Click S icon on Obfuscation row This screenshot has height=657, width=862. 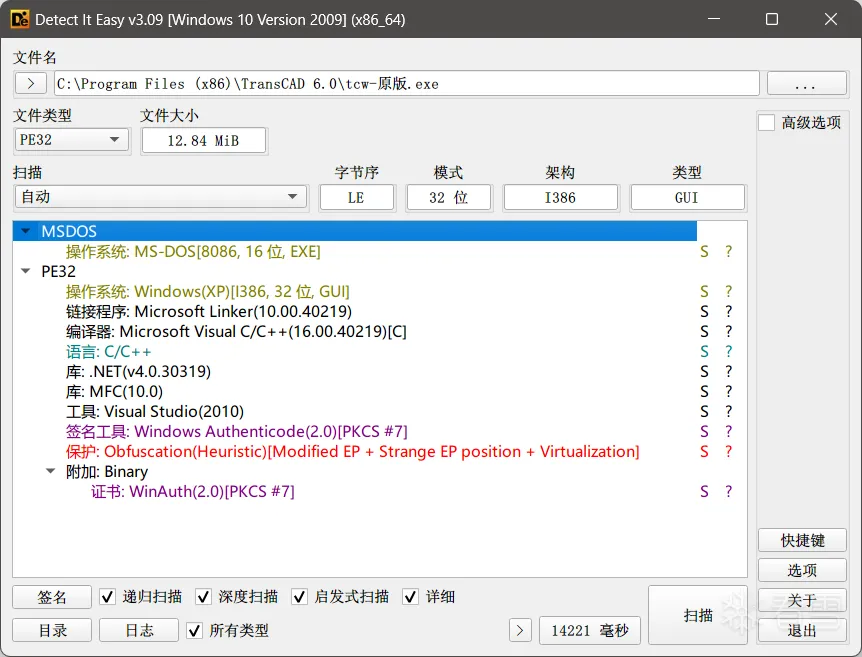point(704,451)
